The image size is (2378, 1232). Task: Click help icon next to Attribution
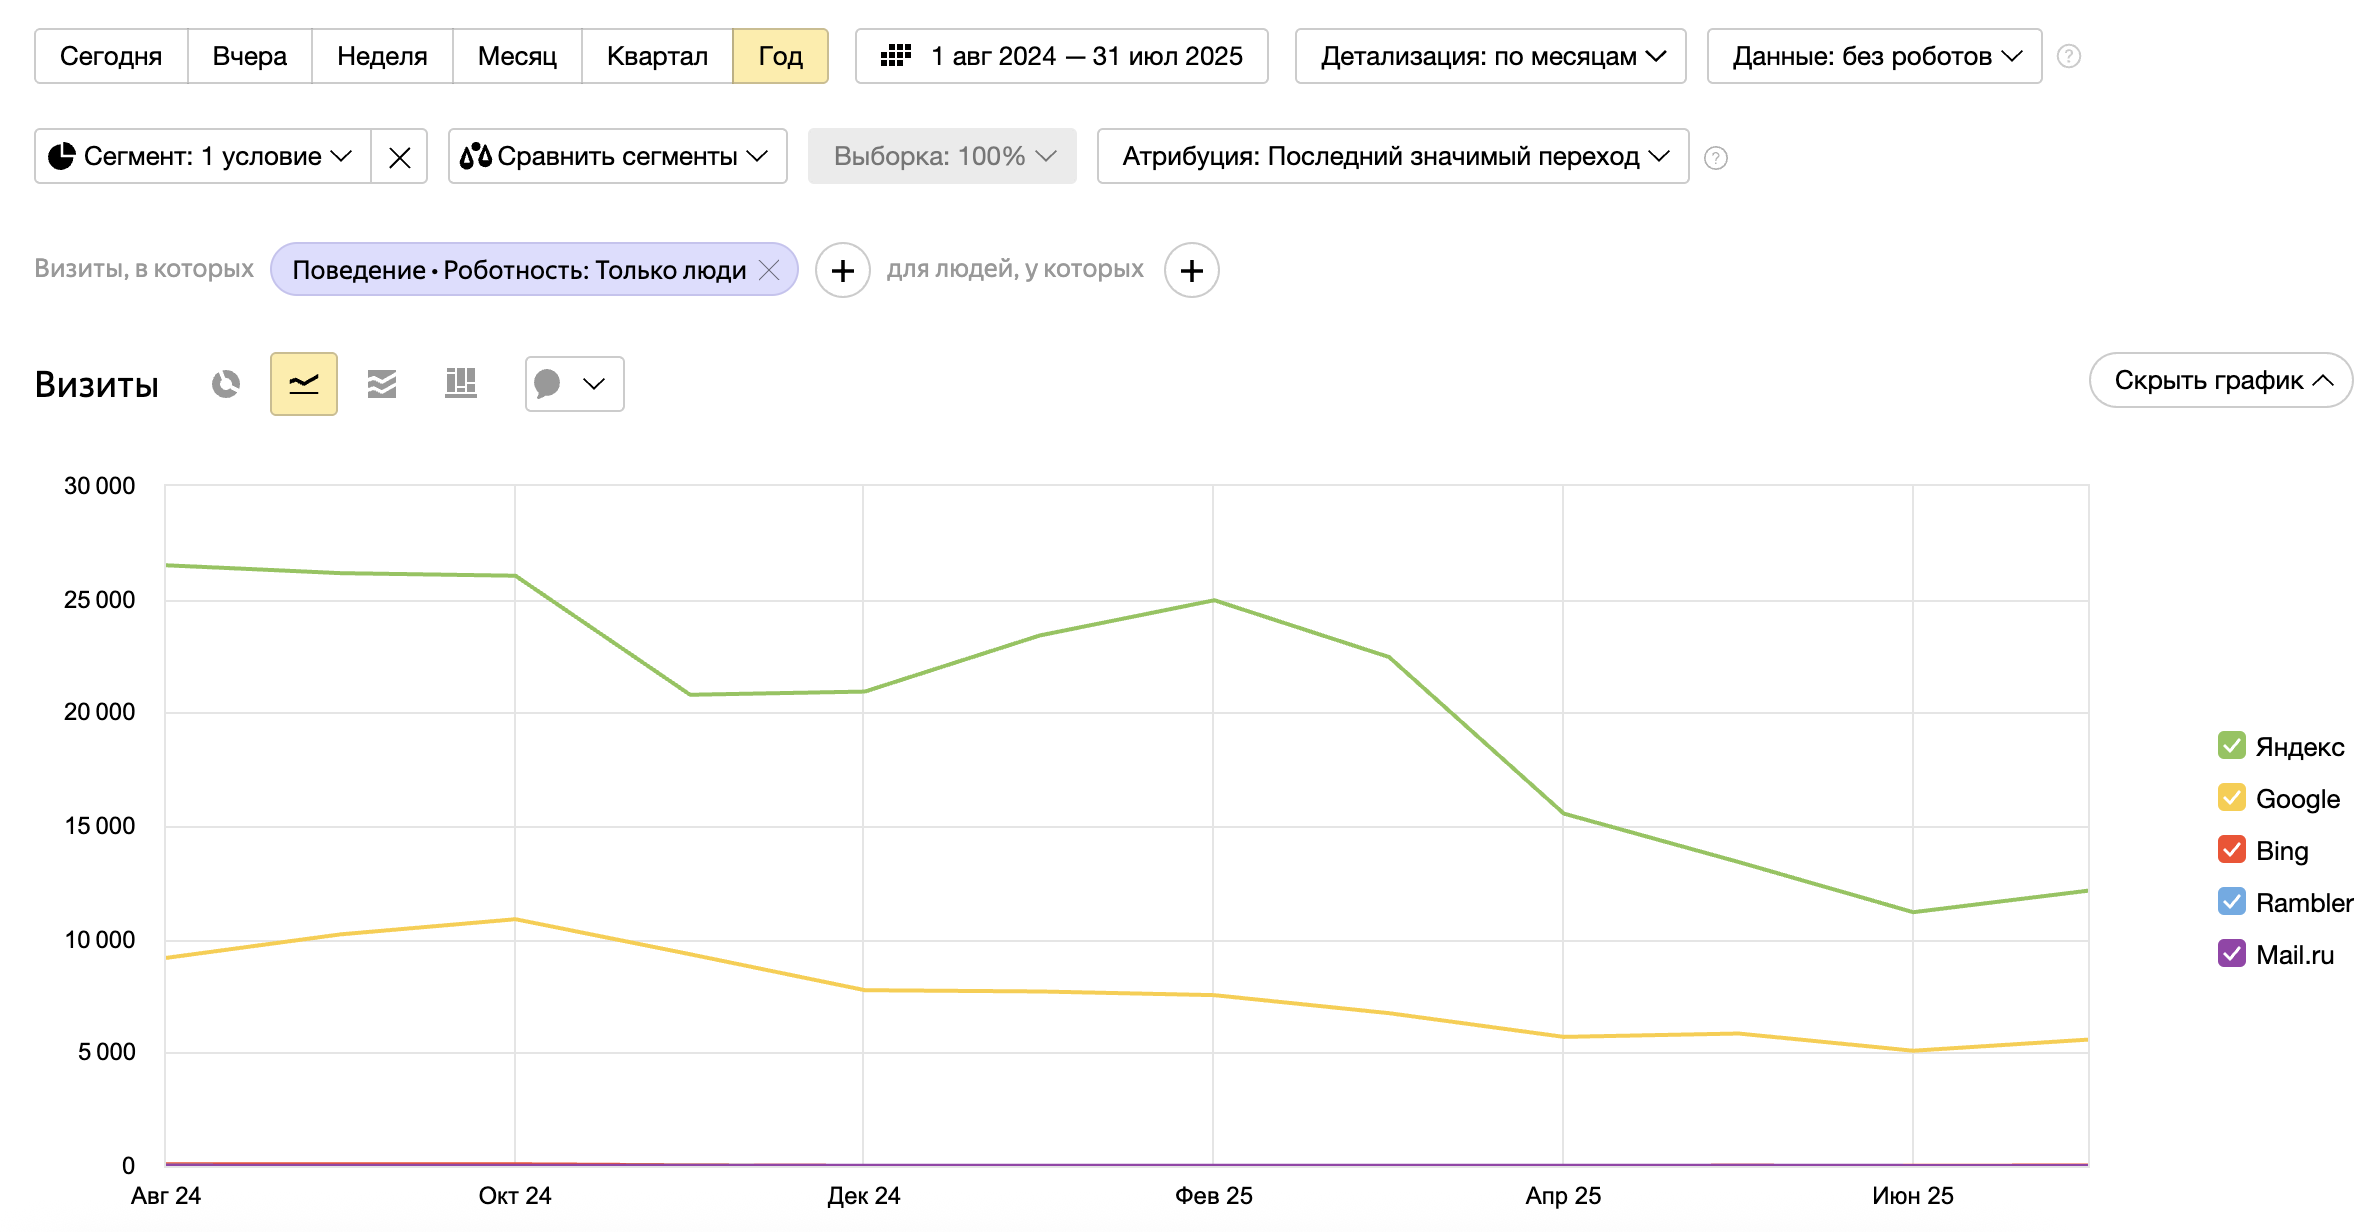1715,158
